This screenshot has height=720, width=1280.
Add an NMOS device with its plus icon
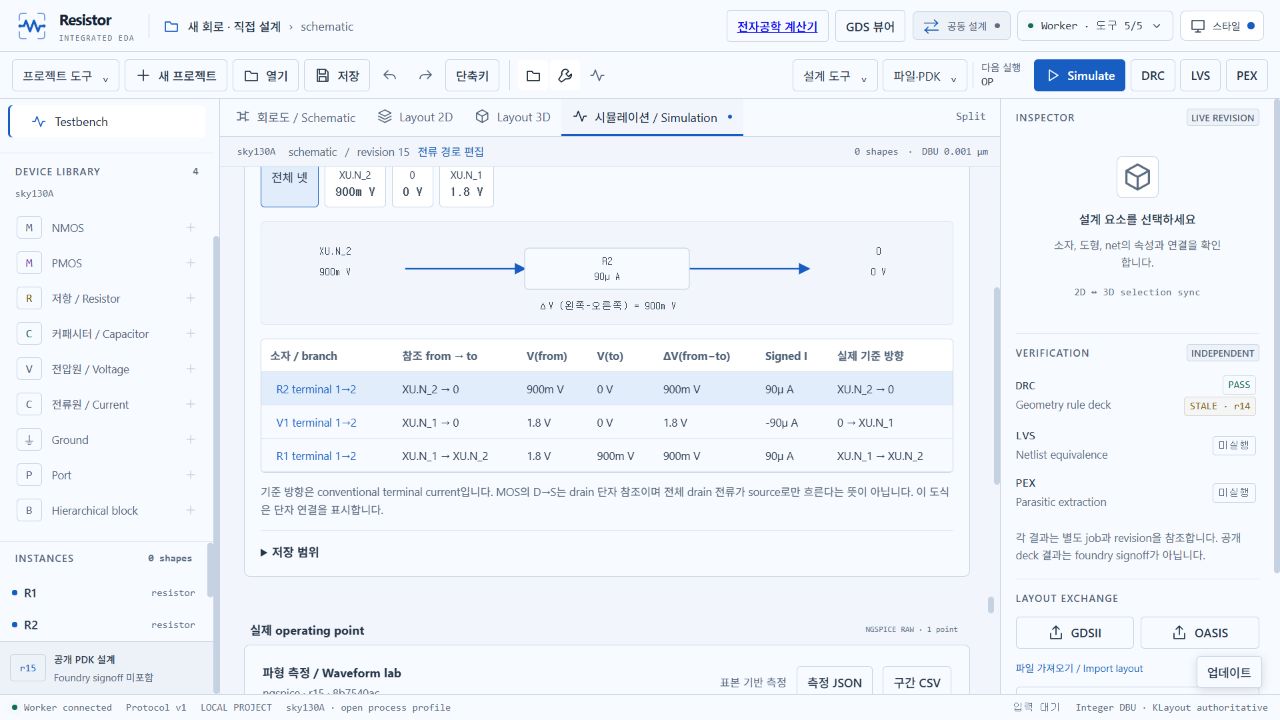pyautogui.click(x=190, y=228)
